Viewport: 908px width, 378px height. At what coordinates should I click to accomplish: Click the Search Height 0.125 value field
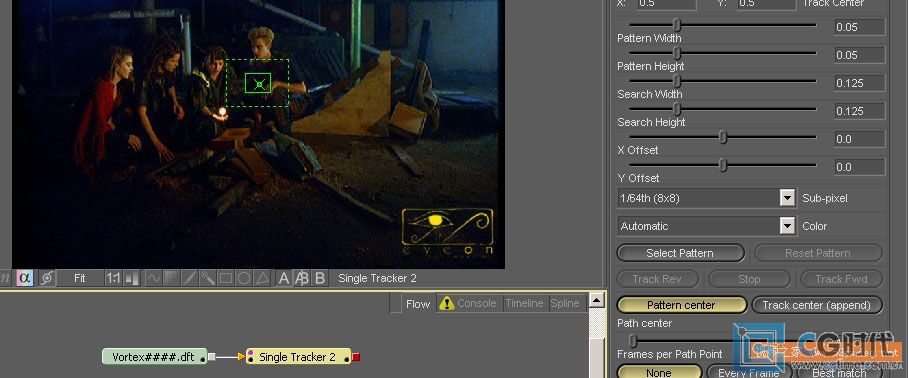[859, 111]
